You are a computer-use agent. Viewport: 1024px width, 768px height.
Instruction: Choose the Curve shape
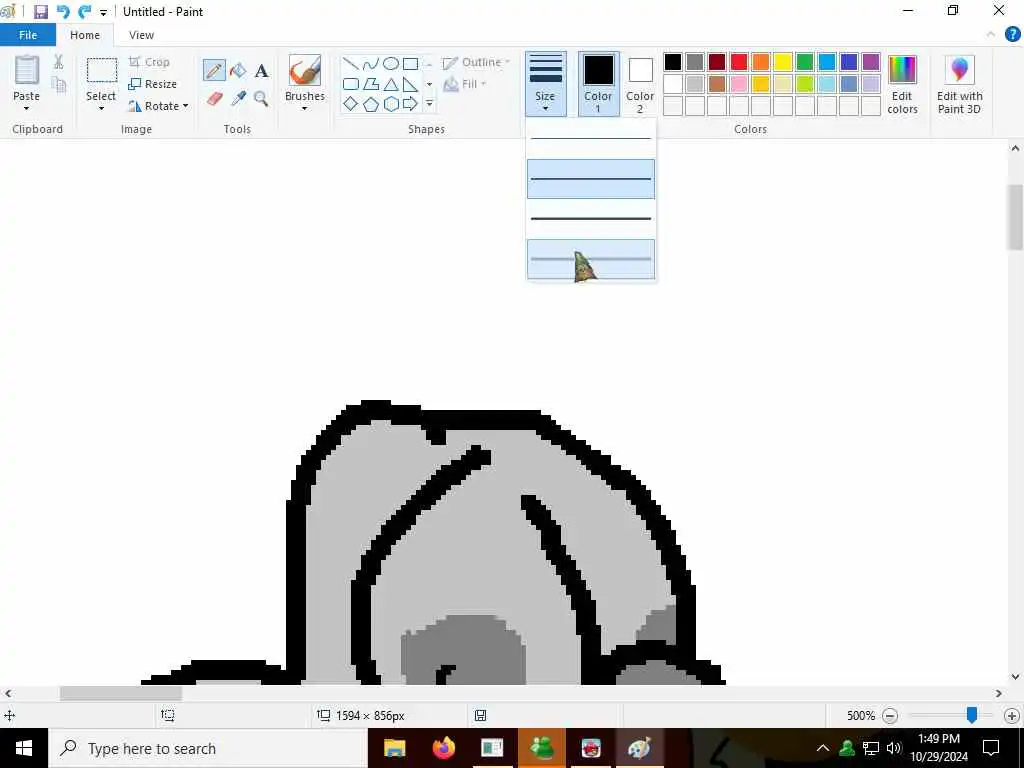[371, 63]
